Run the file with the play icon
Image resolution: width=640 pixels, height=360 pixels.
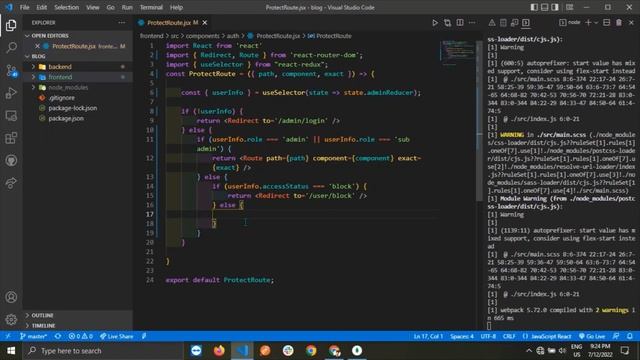(435, 23)
